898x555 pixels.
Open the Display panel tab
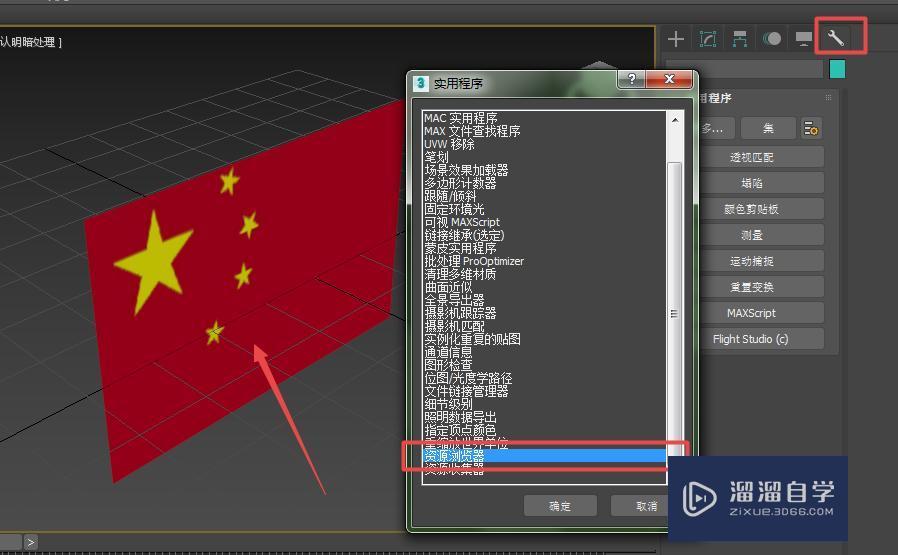coord(804,39)
